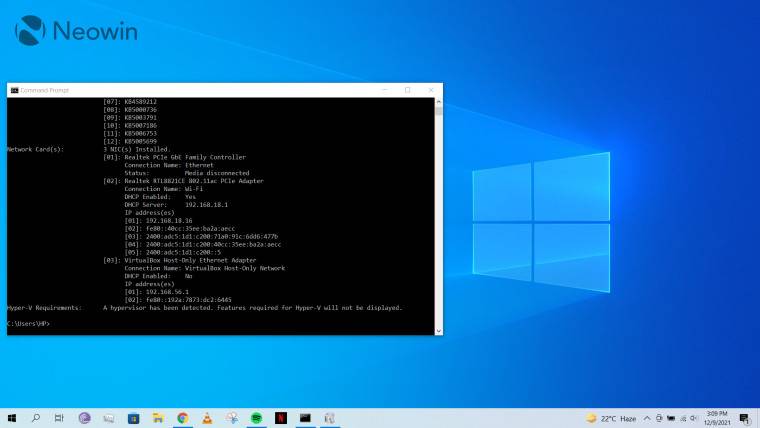
Task: Open the Action Center notifications icon
Action: pyautogui.click(x=745, y=418)
